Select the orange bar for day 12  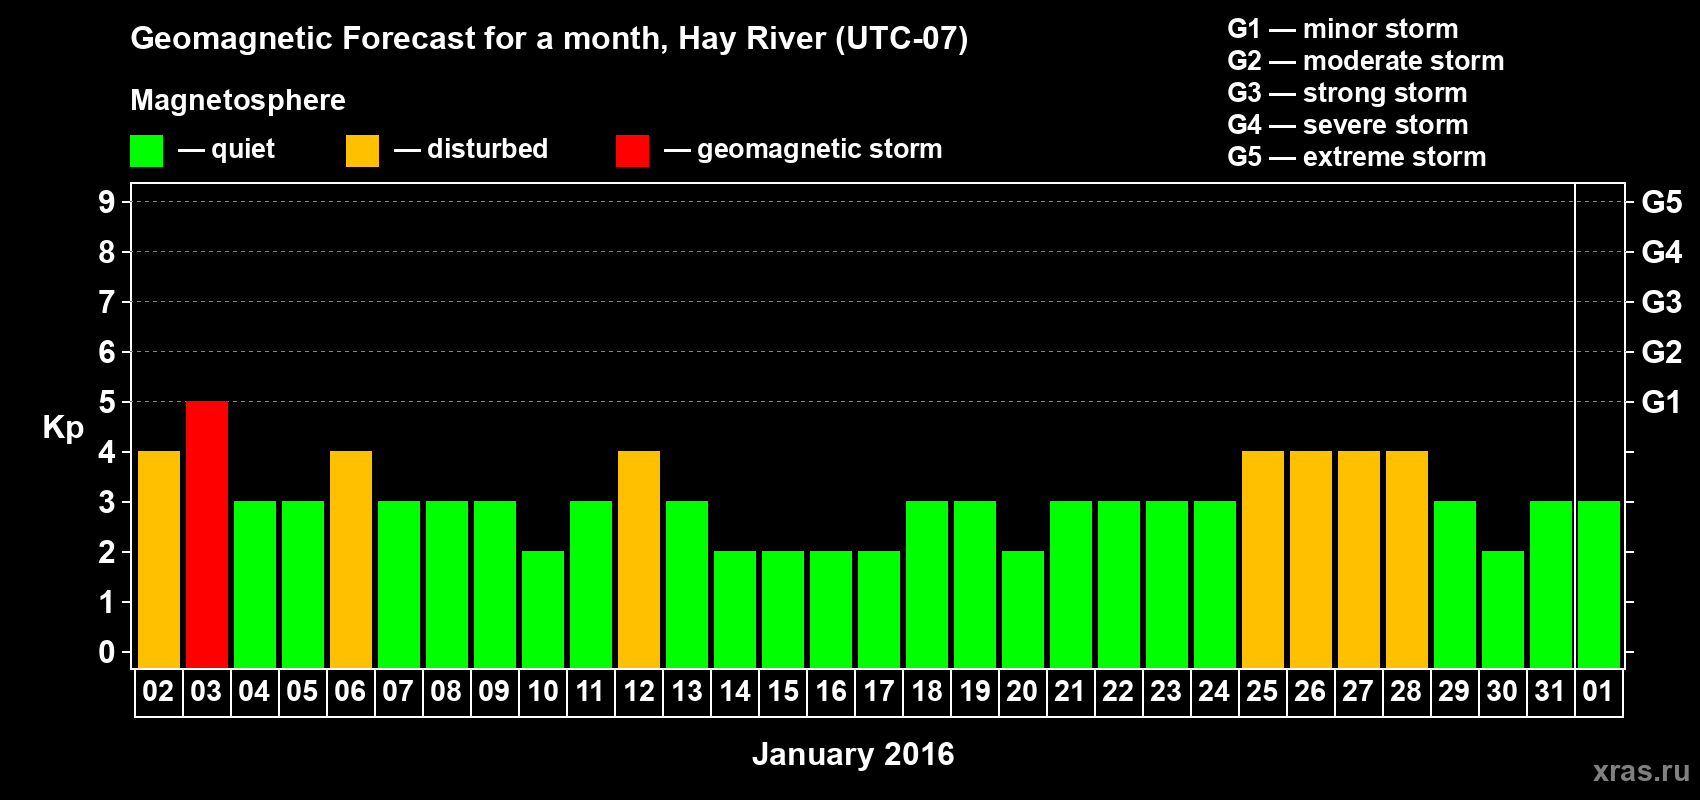[639, 560]
